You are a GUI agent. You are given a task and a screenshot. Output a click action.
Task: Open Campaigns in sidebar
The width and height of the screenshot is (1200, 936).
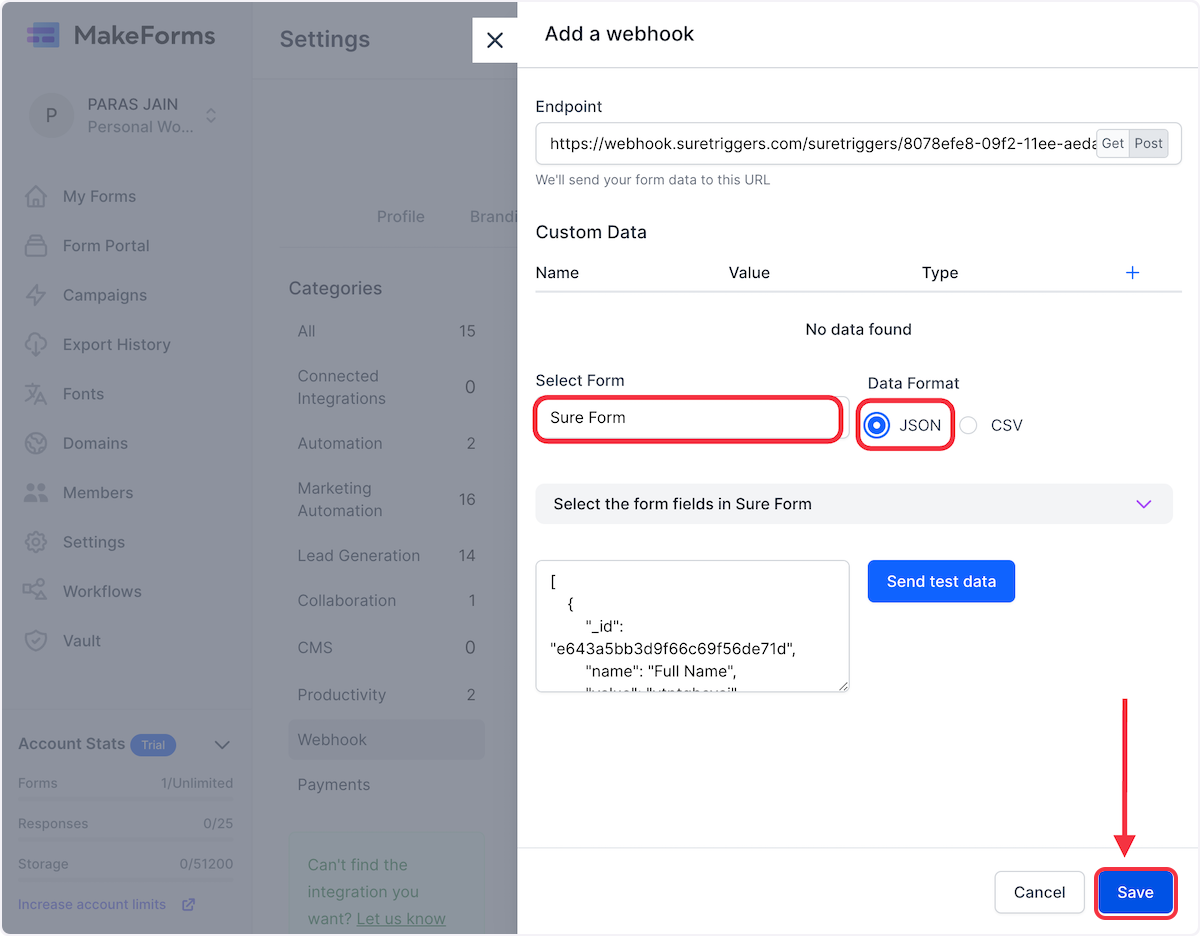tap(105, 295)
